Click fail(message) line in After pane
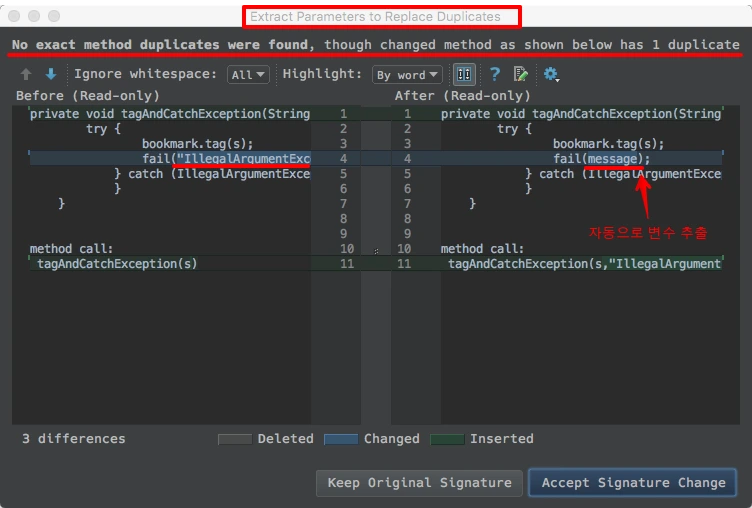 [601, 159]
